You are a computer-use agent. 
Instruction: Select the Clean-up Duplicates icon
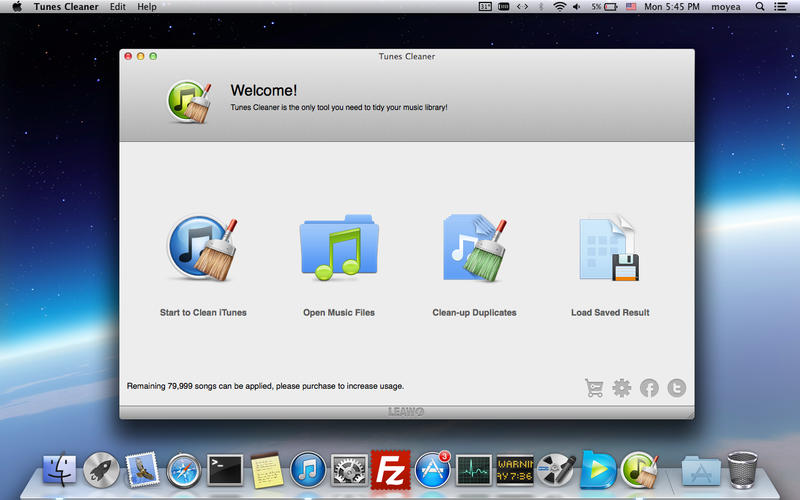click(474, 249)
